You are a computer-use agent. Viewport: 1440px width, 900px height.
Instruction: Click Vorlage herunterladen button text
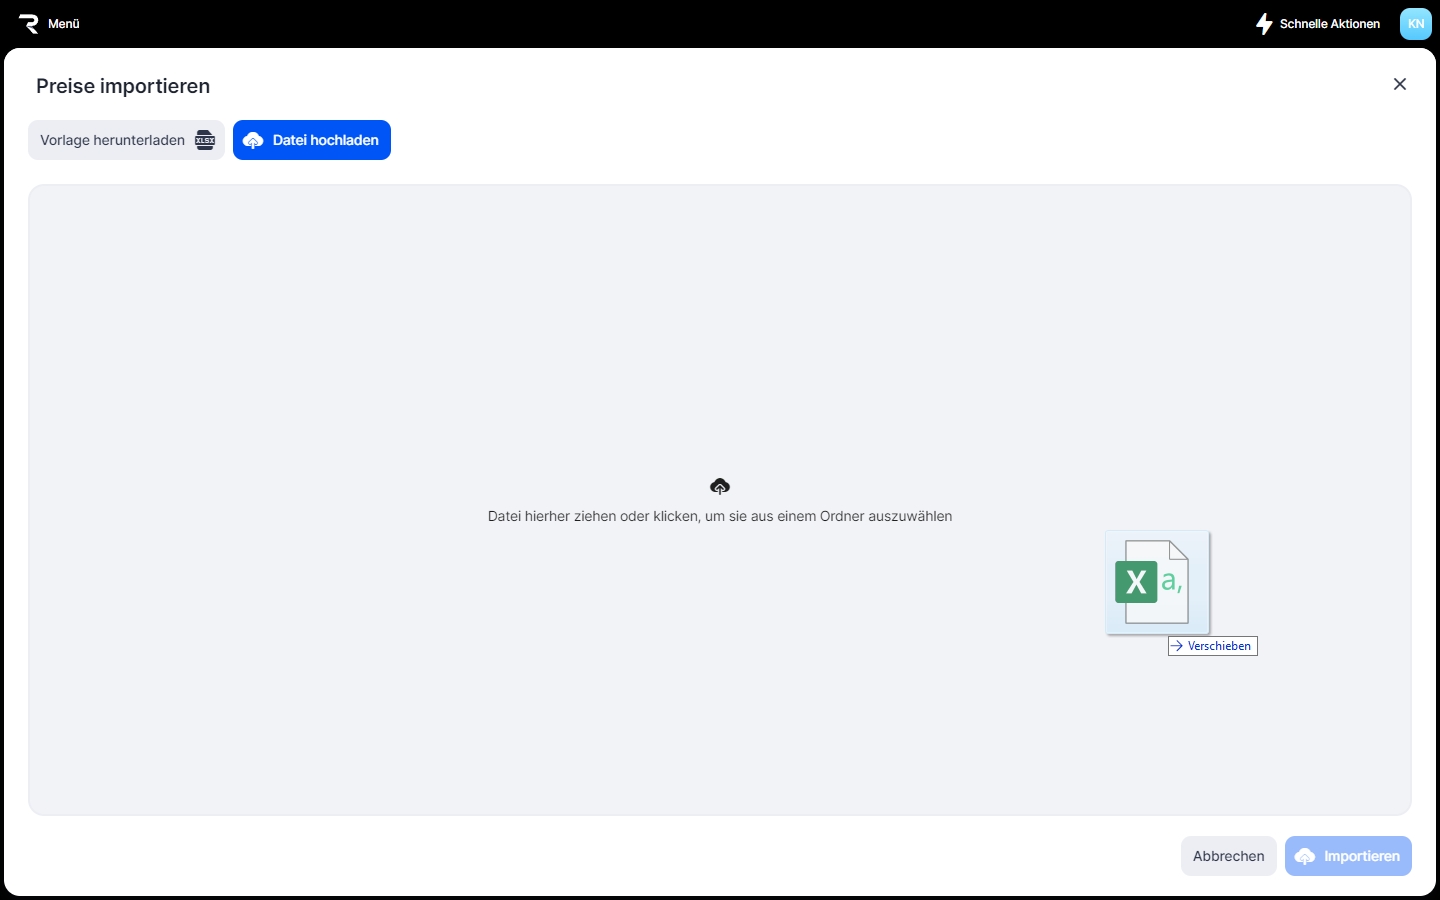click(x=112, y=140)
